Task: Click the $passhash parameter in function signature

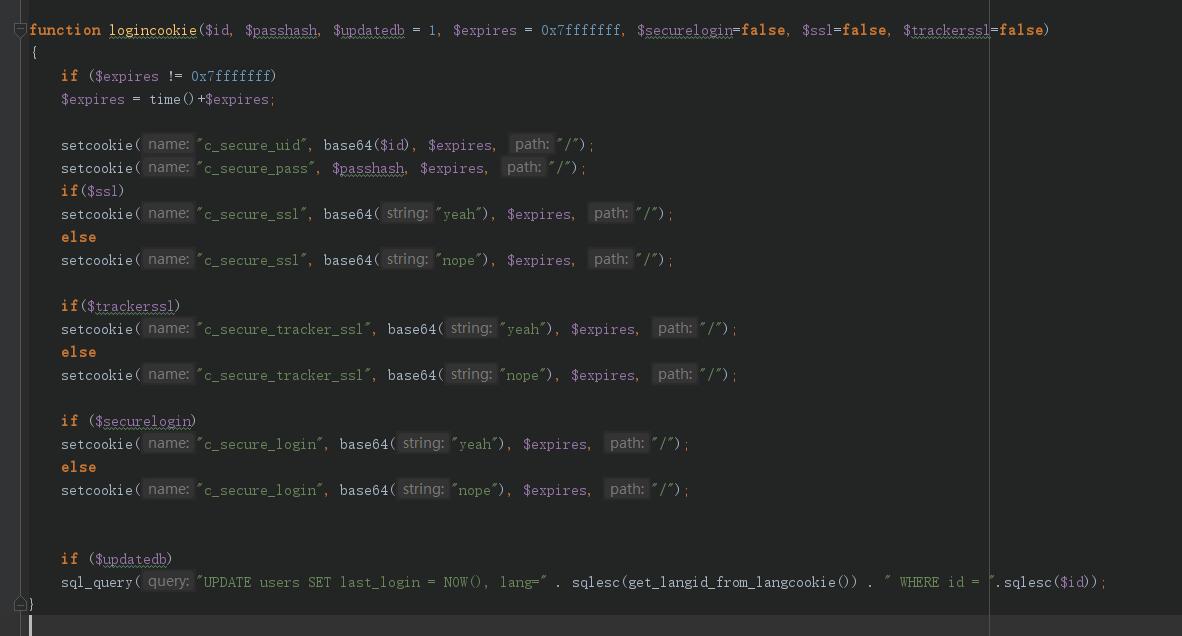Action: 281,30
